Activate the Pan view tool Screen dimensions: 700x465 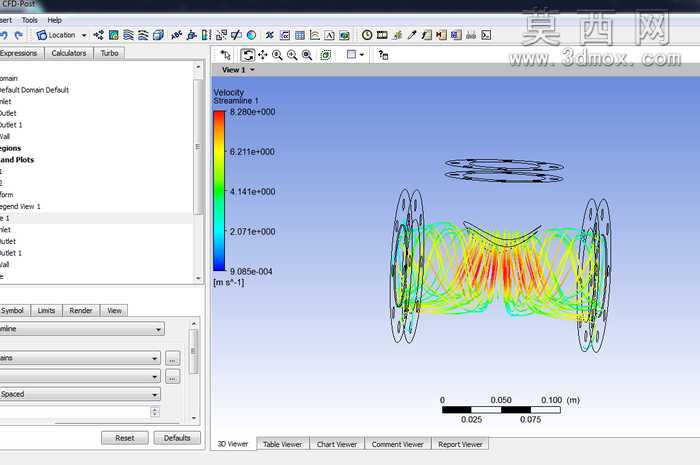(262, 55)
